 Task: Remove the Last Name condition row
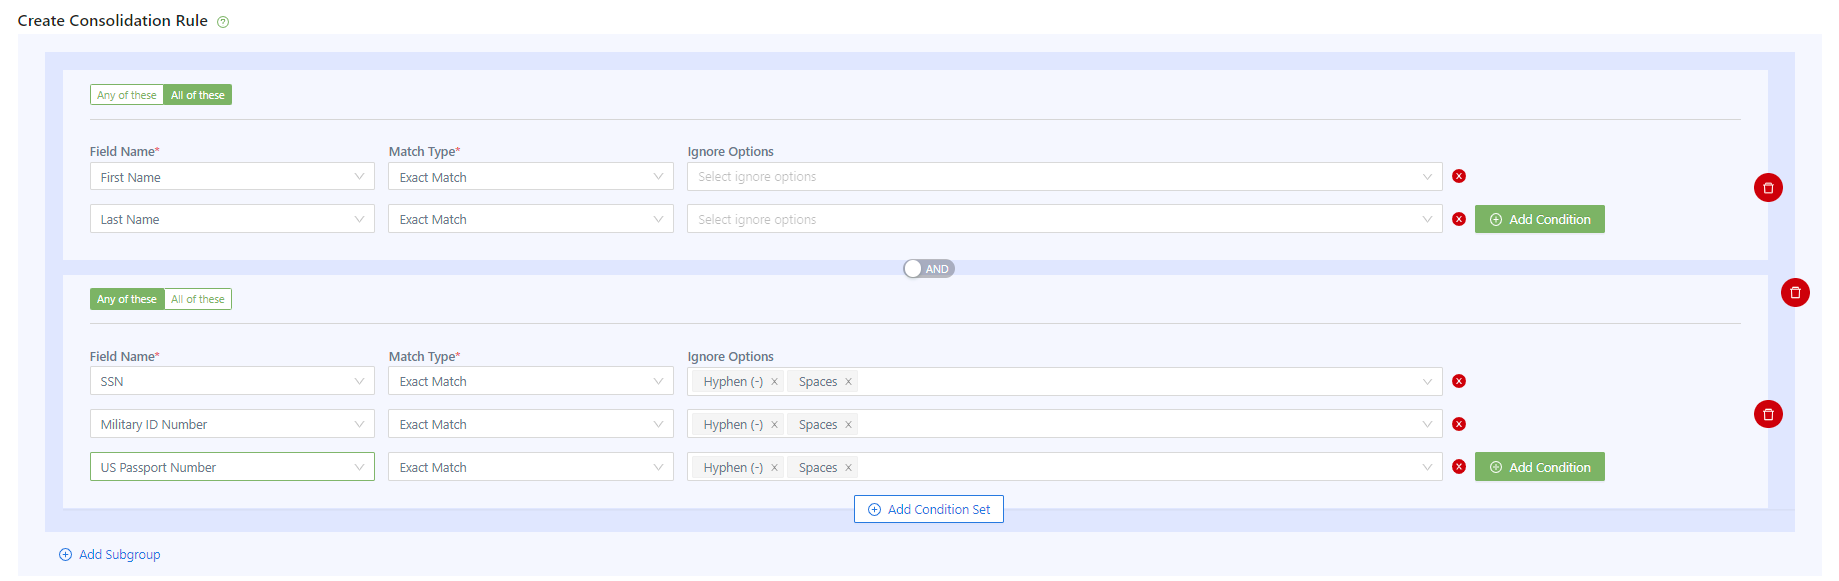(x=1459, y=219)
